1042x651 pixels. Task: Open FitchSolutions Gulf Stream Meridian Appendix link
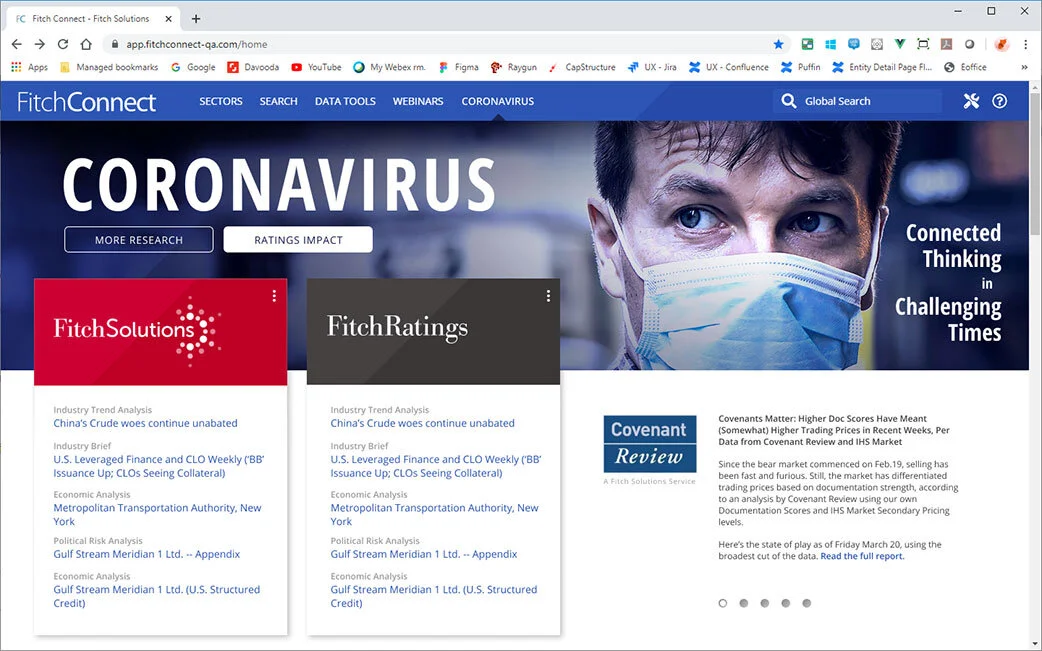click(x=146, y=554)
